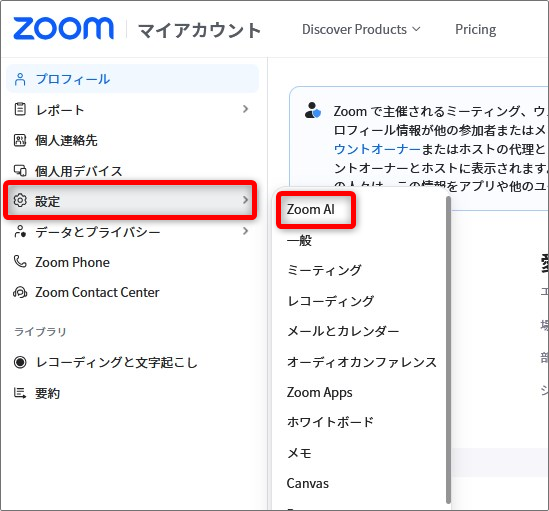Click the 個人用デバイス devices icon

(20, 171)
